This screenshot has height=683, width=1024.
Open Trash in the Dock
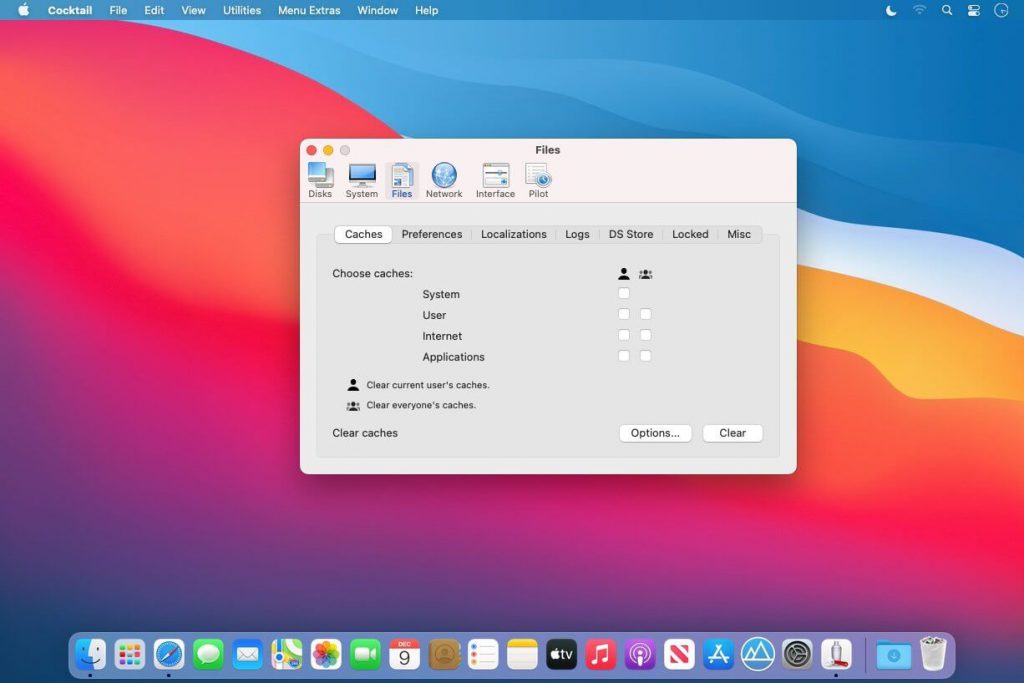click(x=933, y=654)
